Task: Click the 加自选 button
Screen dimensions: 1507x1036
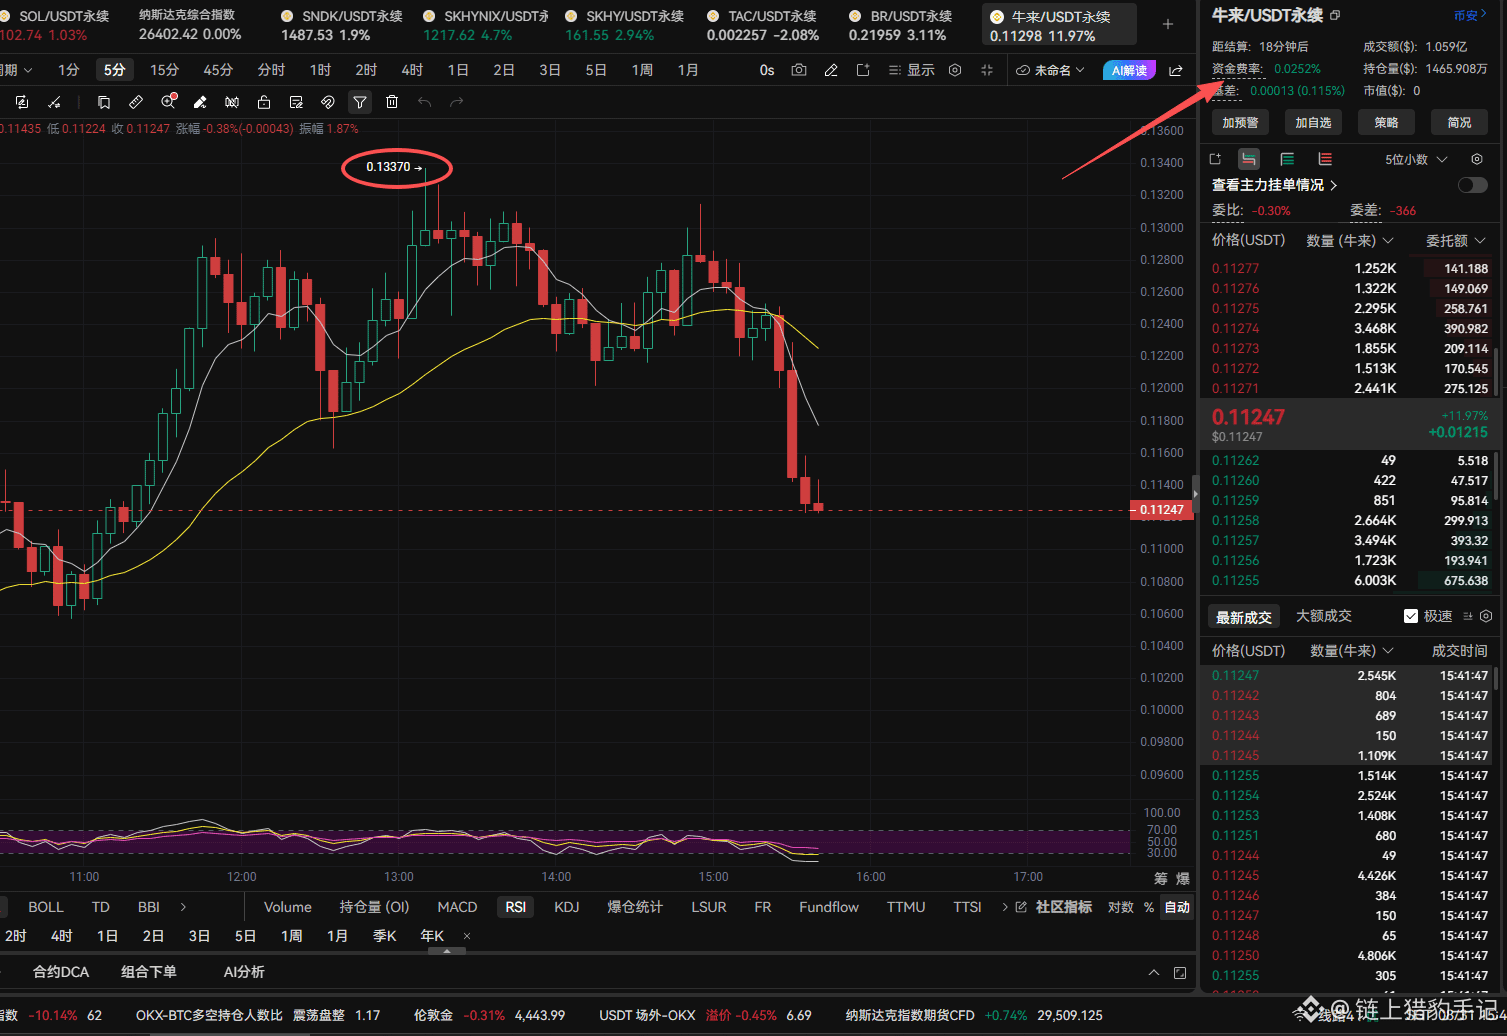Action: coord(1313,122)
